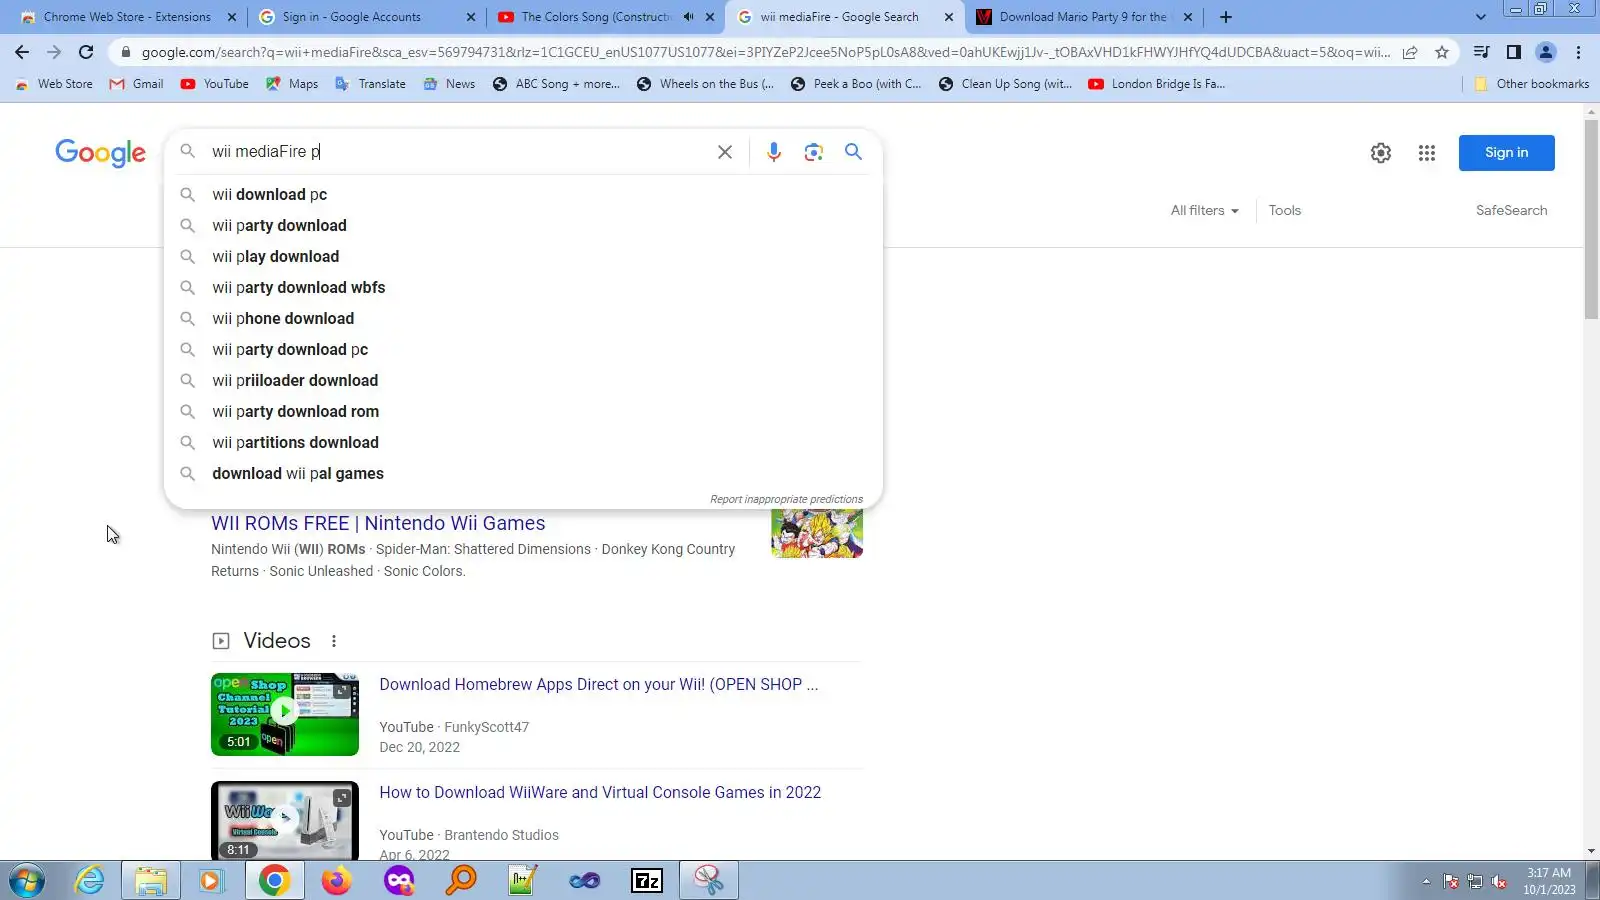Click in the Google search input field
The height and width of the screenshot is (900, 1600).
tap(455, 152)
